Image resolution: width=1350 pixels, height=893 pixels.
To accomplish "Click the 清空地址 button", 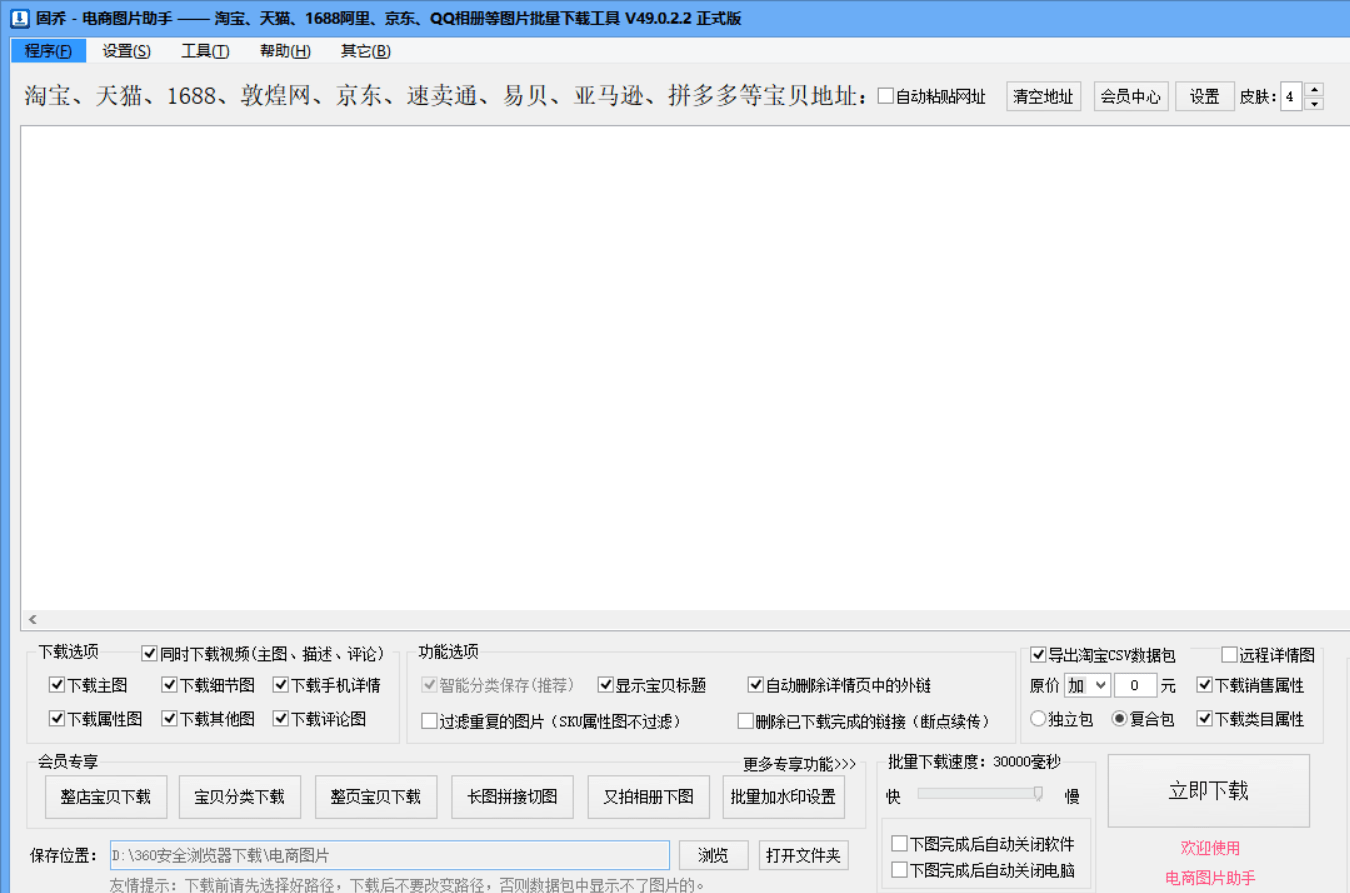I will [x=1043, y=96].
